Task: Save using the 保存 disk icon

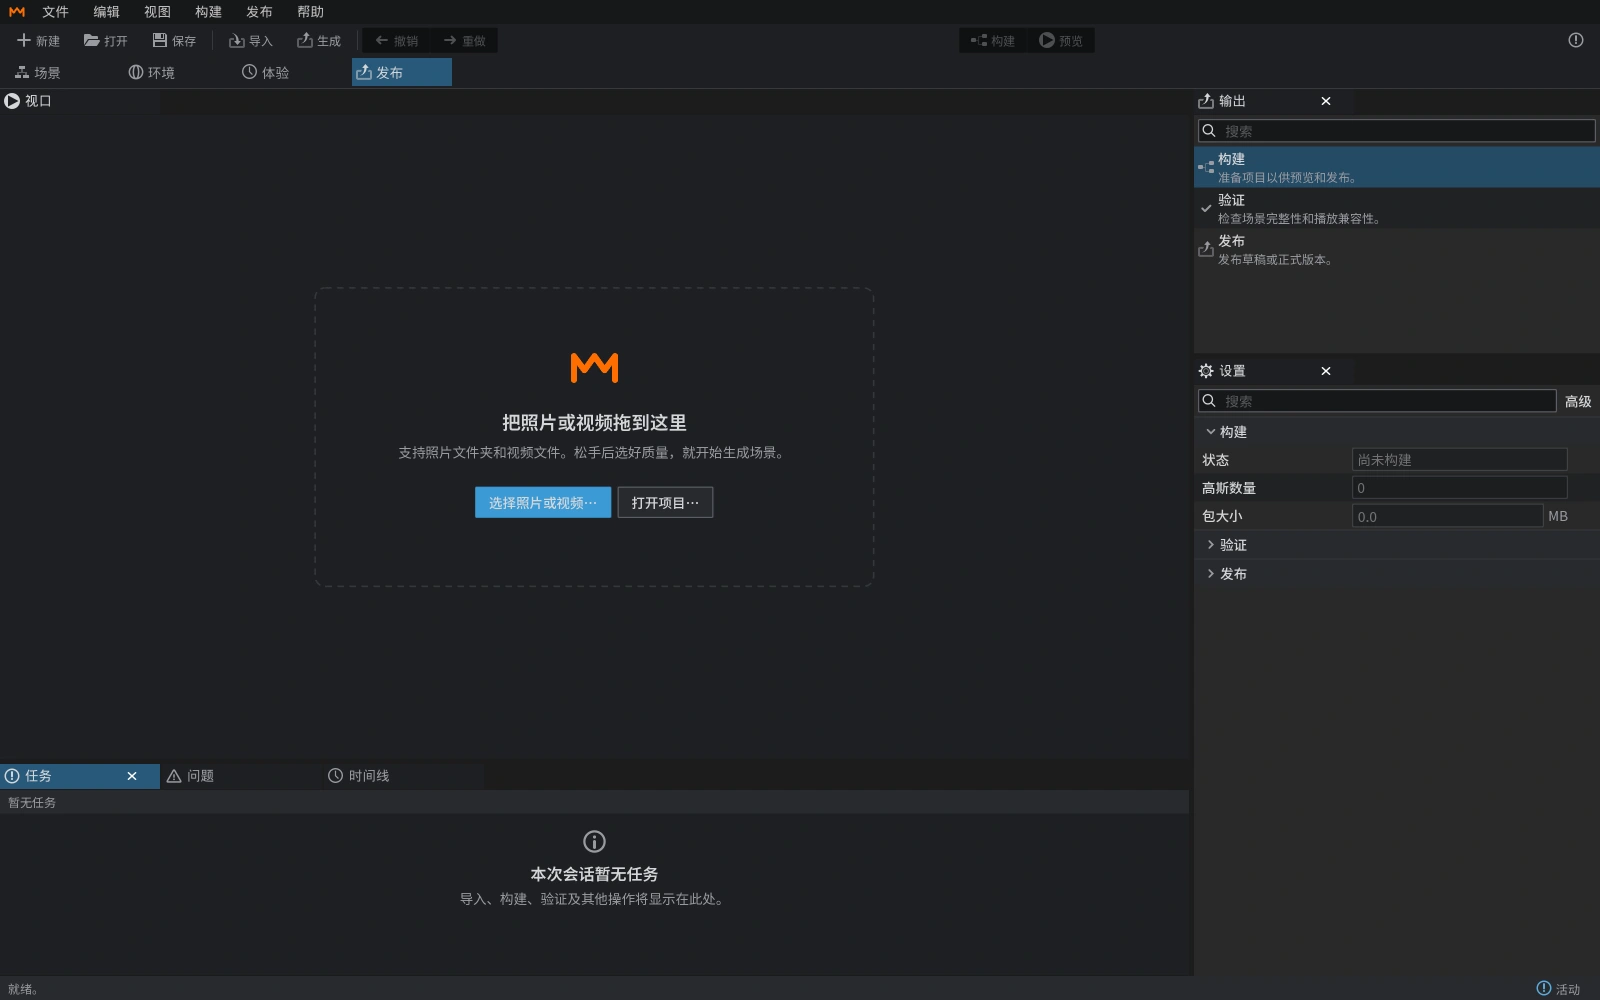Action: click(x=160, y=40)
